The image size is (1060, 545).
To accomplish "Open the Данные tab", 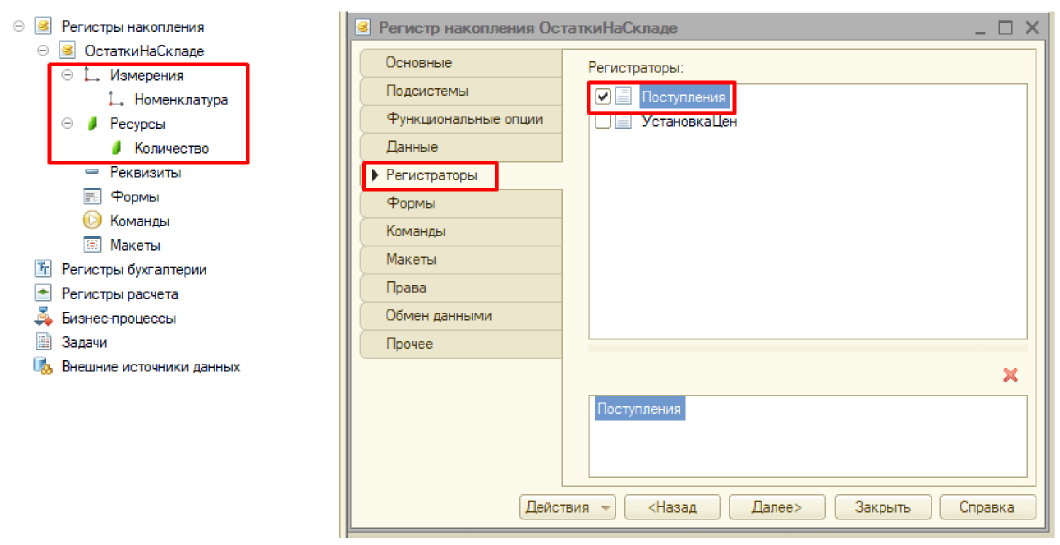I will (x=461, y=147).
